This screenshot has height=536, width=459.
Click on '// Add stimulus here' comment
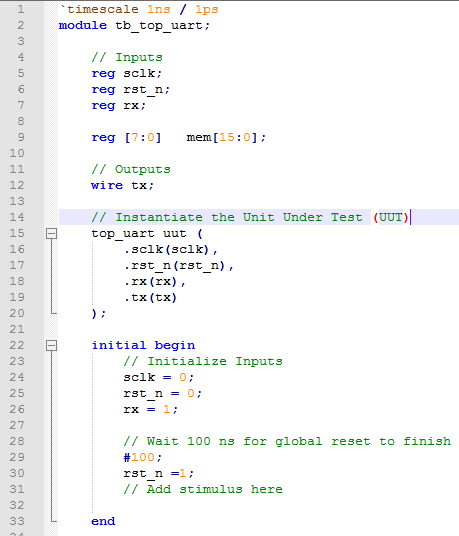(203, 489)
